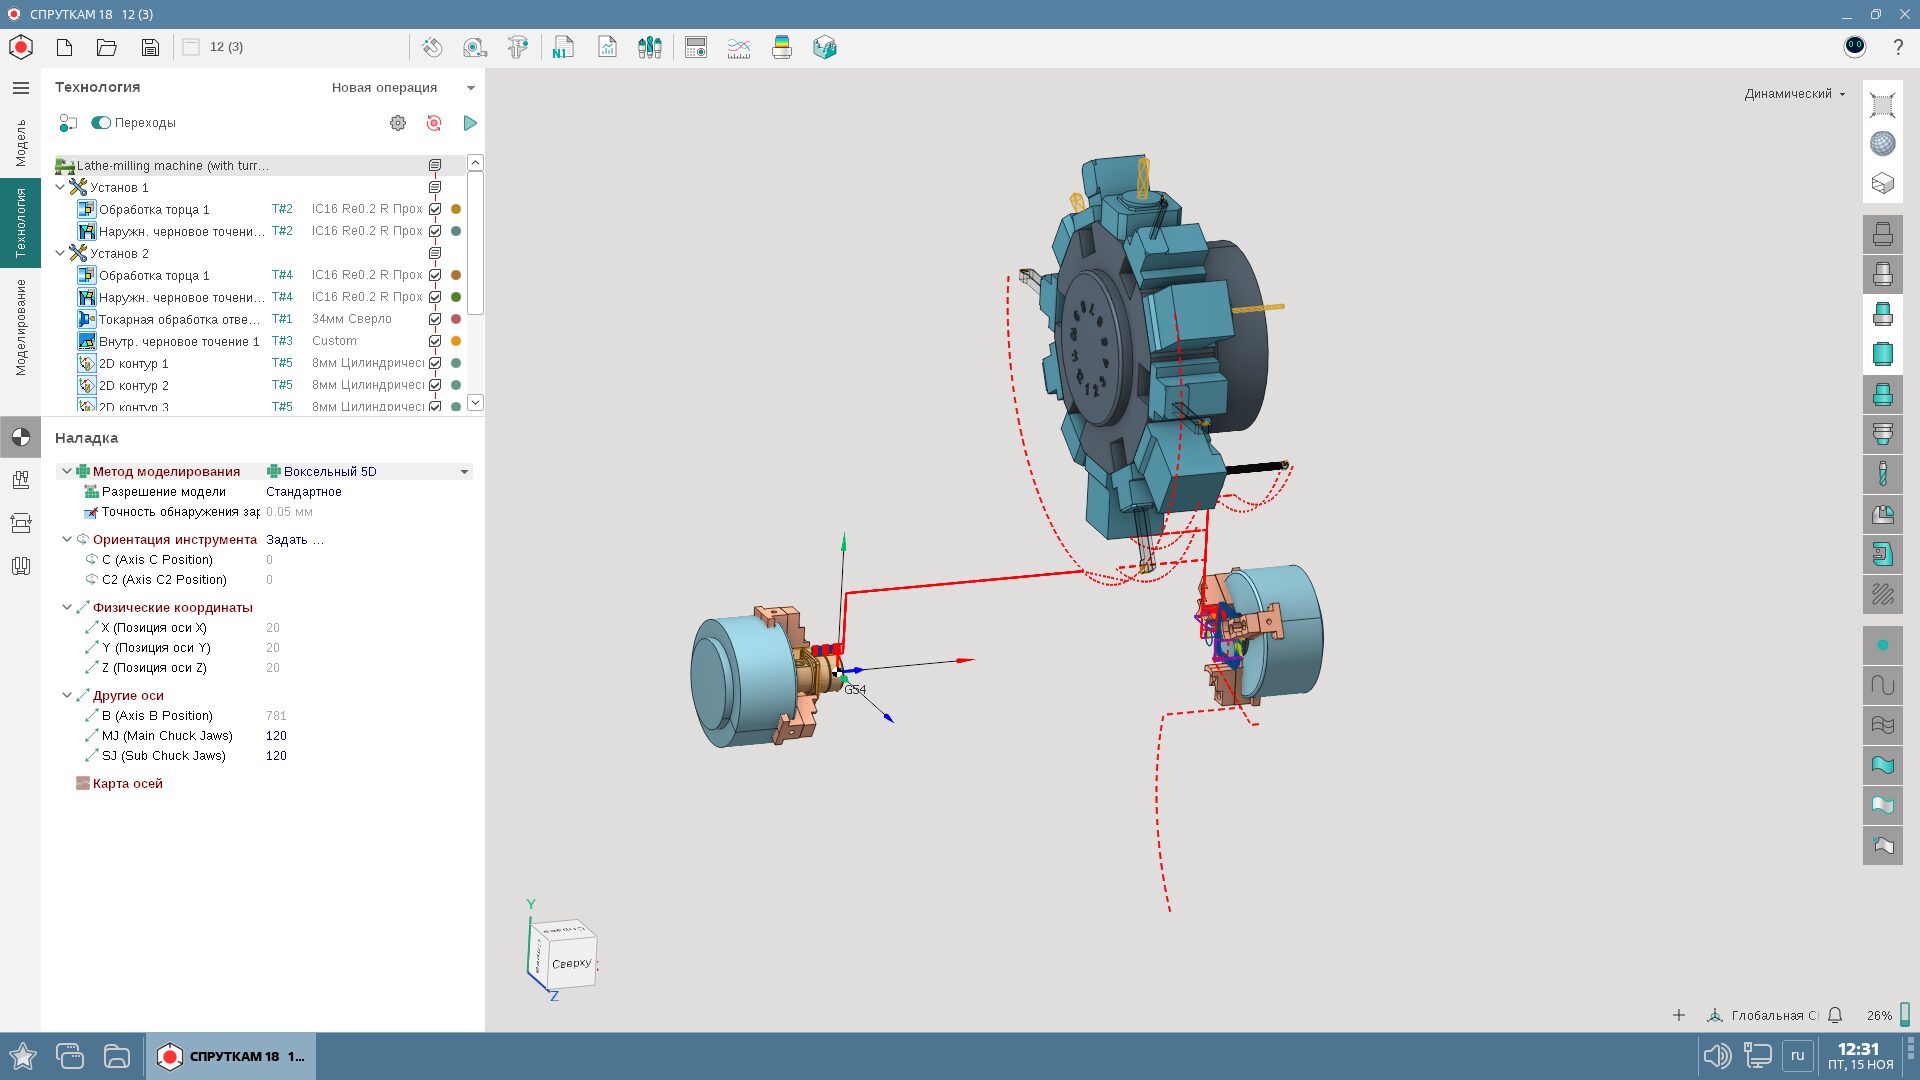Viewport: 1920px width, 1080px height.
Task: Open the Карта осей item
Action: 127,784
